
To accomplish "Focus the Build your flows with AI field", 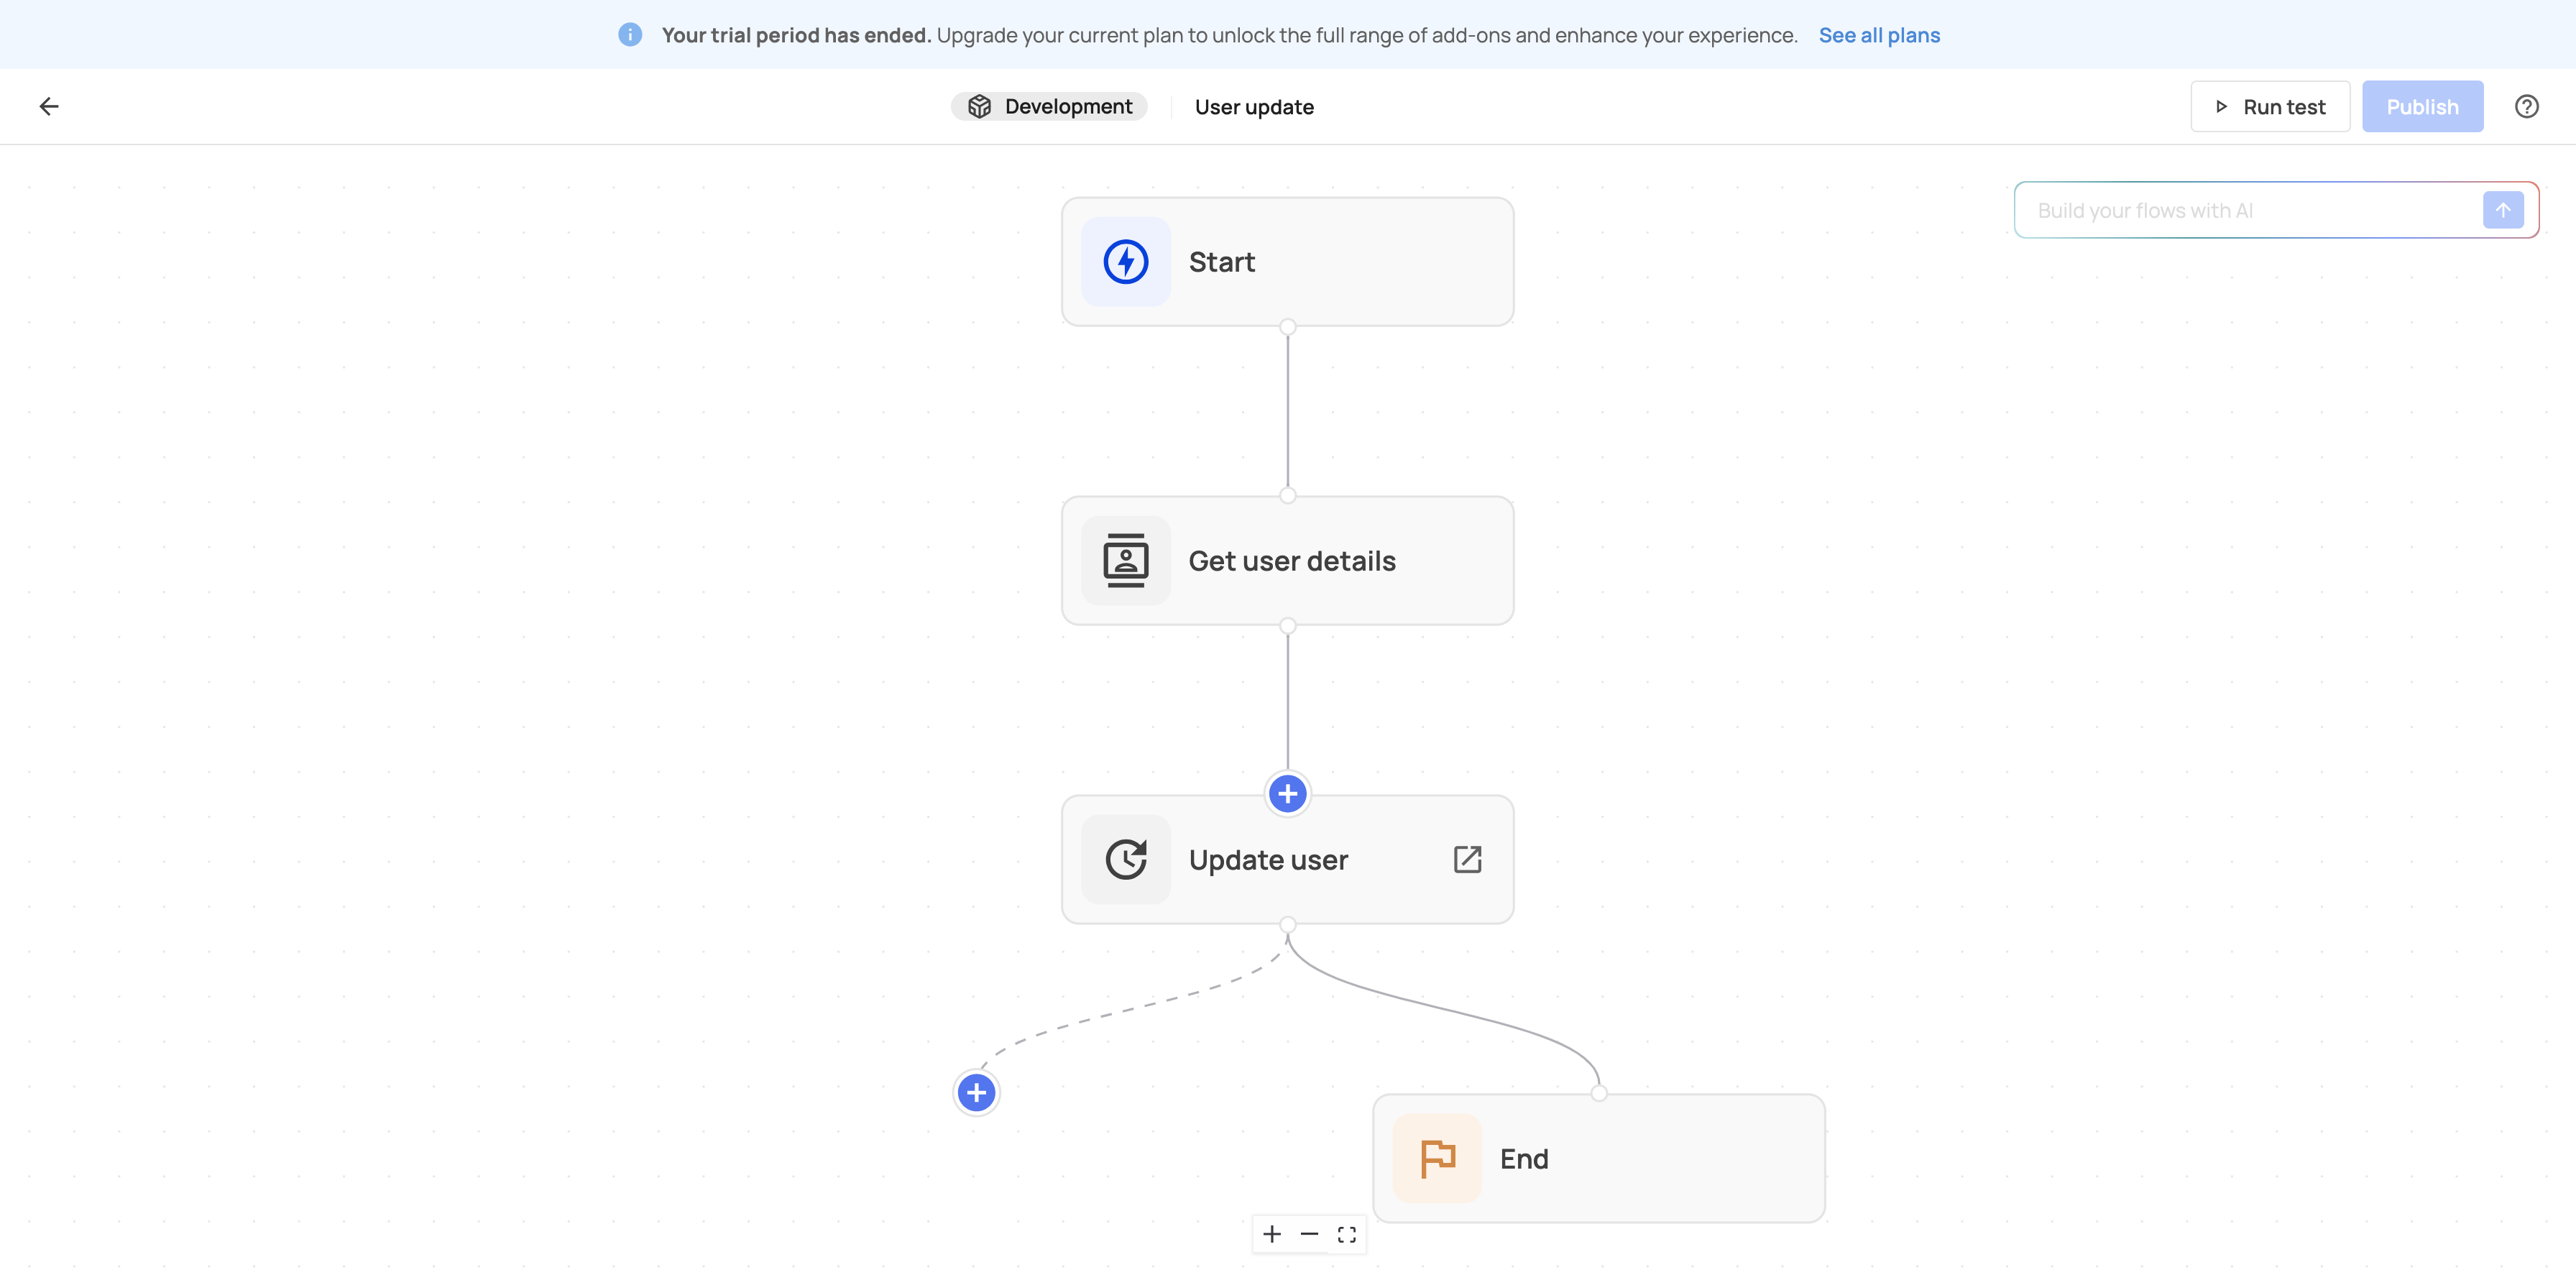I will (x=2250, y=210).
